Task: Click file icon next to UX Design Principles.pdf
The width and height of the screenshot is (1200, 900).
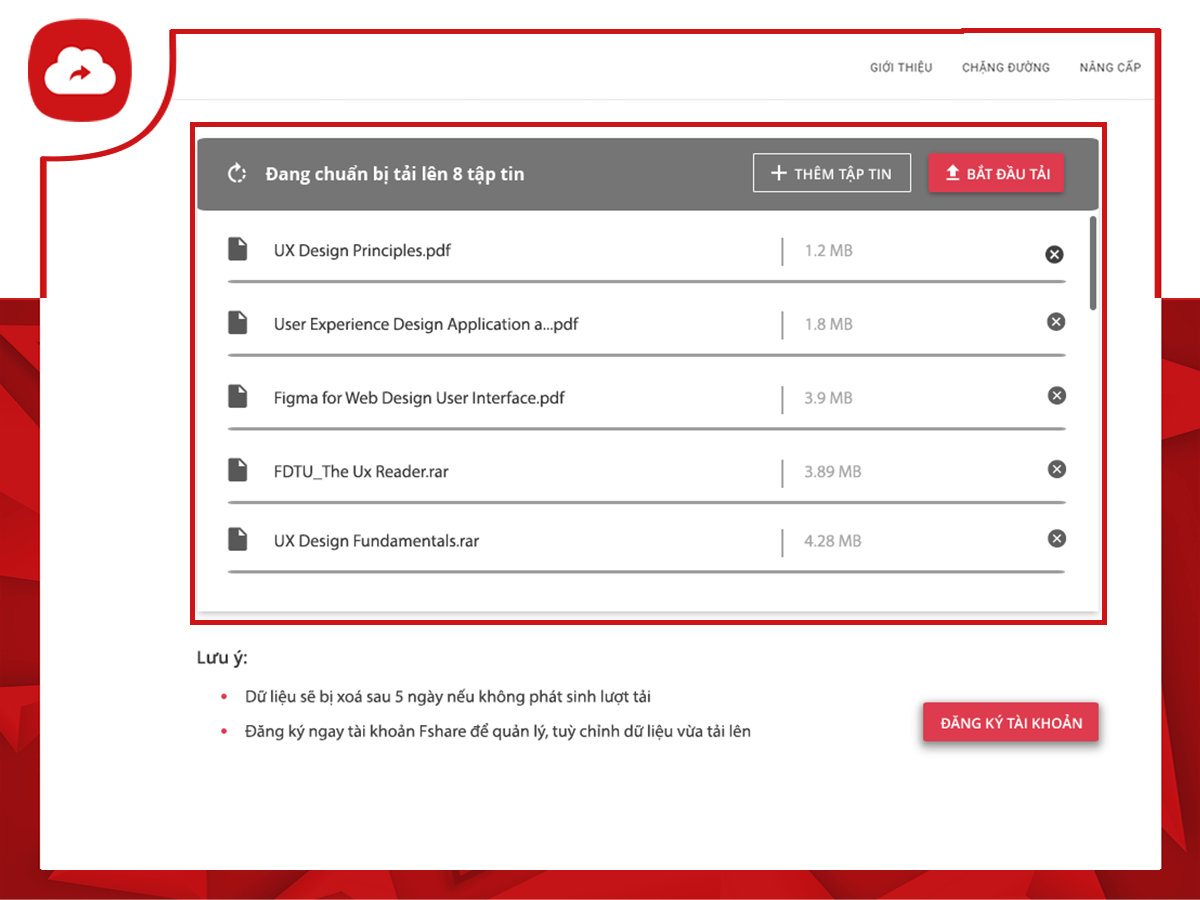Action: [237, 249]
